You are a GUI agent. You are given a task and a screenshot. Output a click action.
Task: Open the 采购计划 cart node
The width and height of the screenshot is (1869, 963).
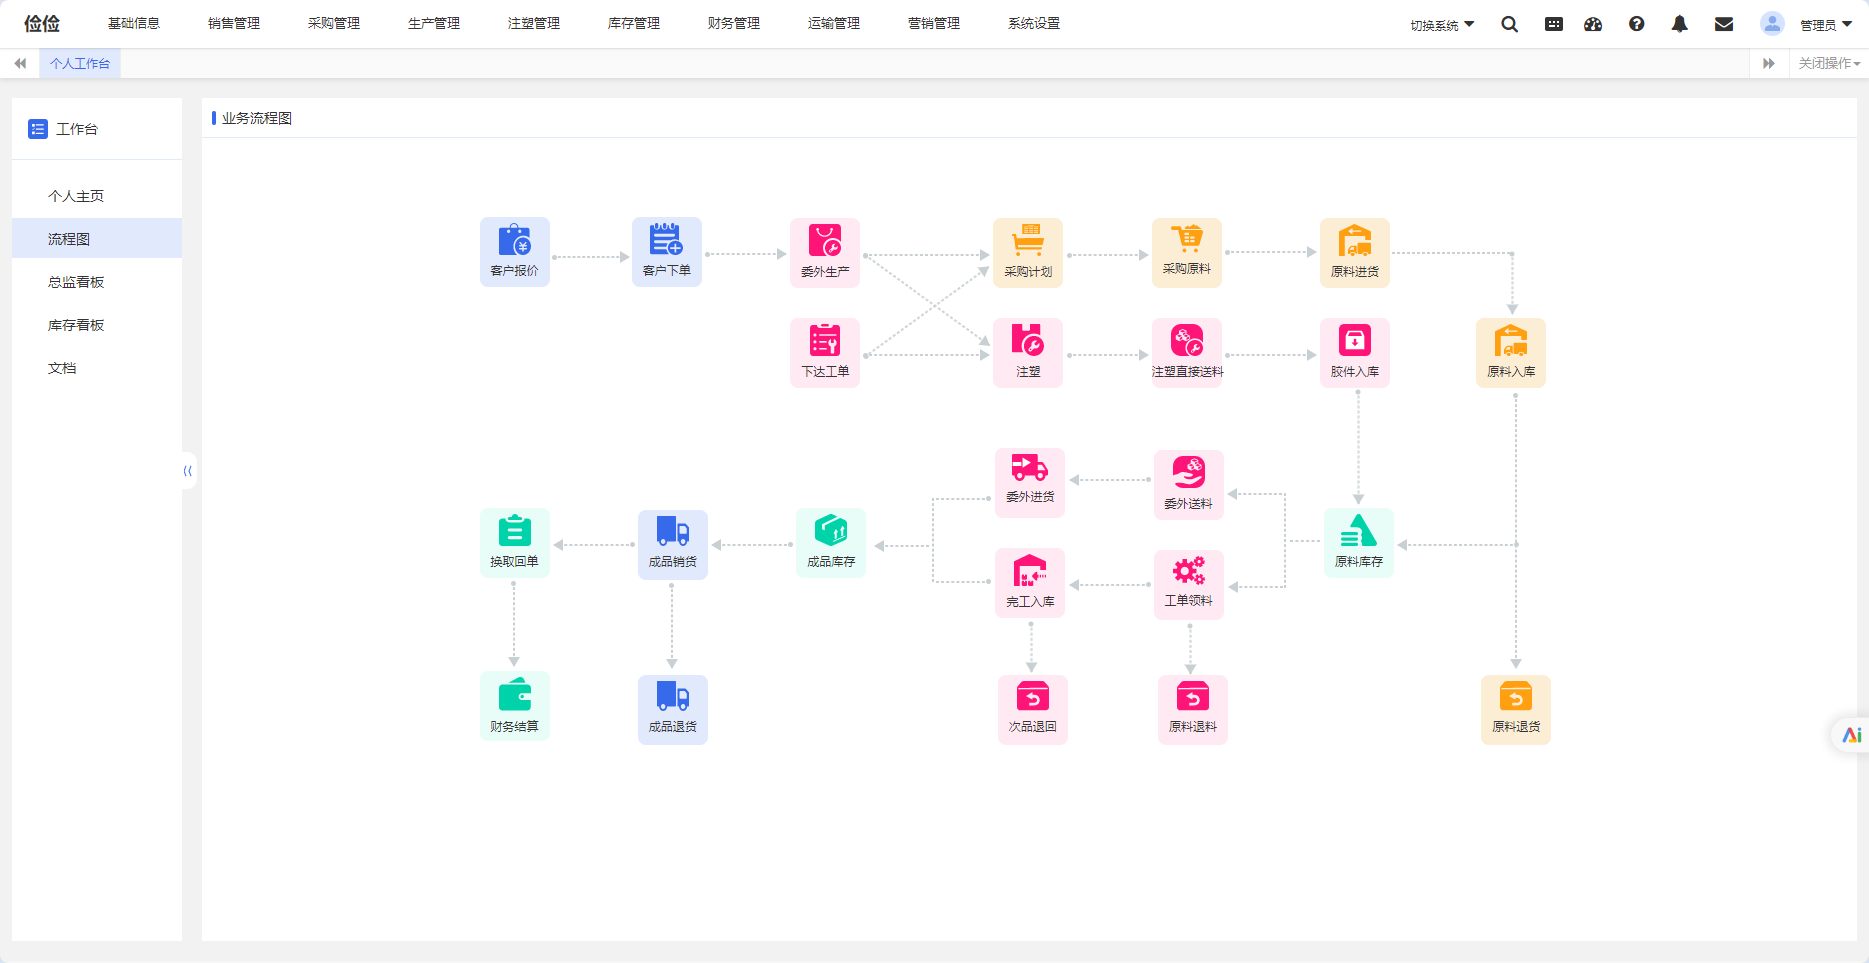coord(1028,253)
